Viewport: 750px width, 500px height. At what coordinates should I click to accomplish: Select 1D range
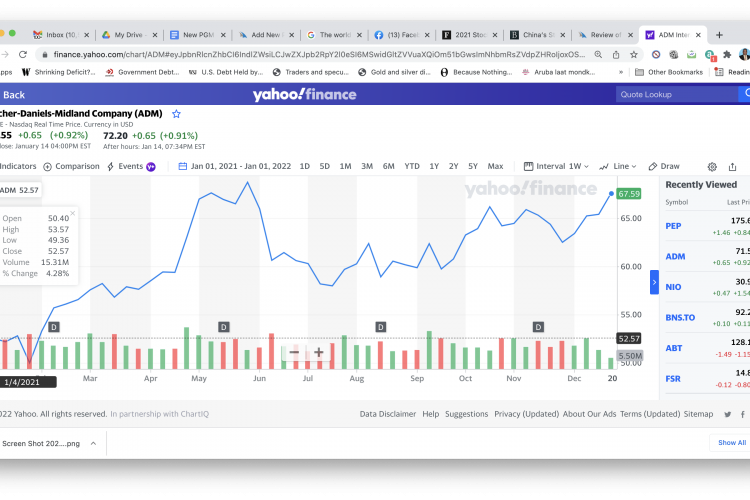coord(305,166)
